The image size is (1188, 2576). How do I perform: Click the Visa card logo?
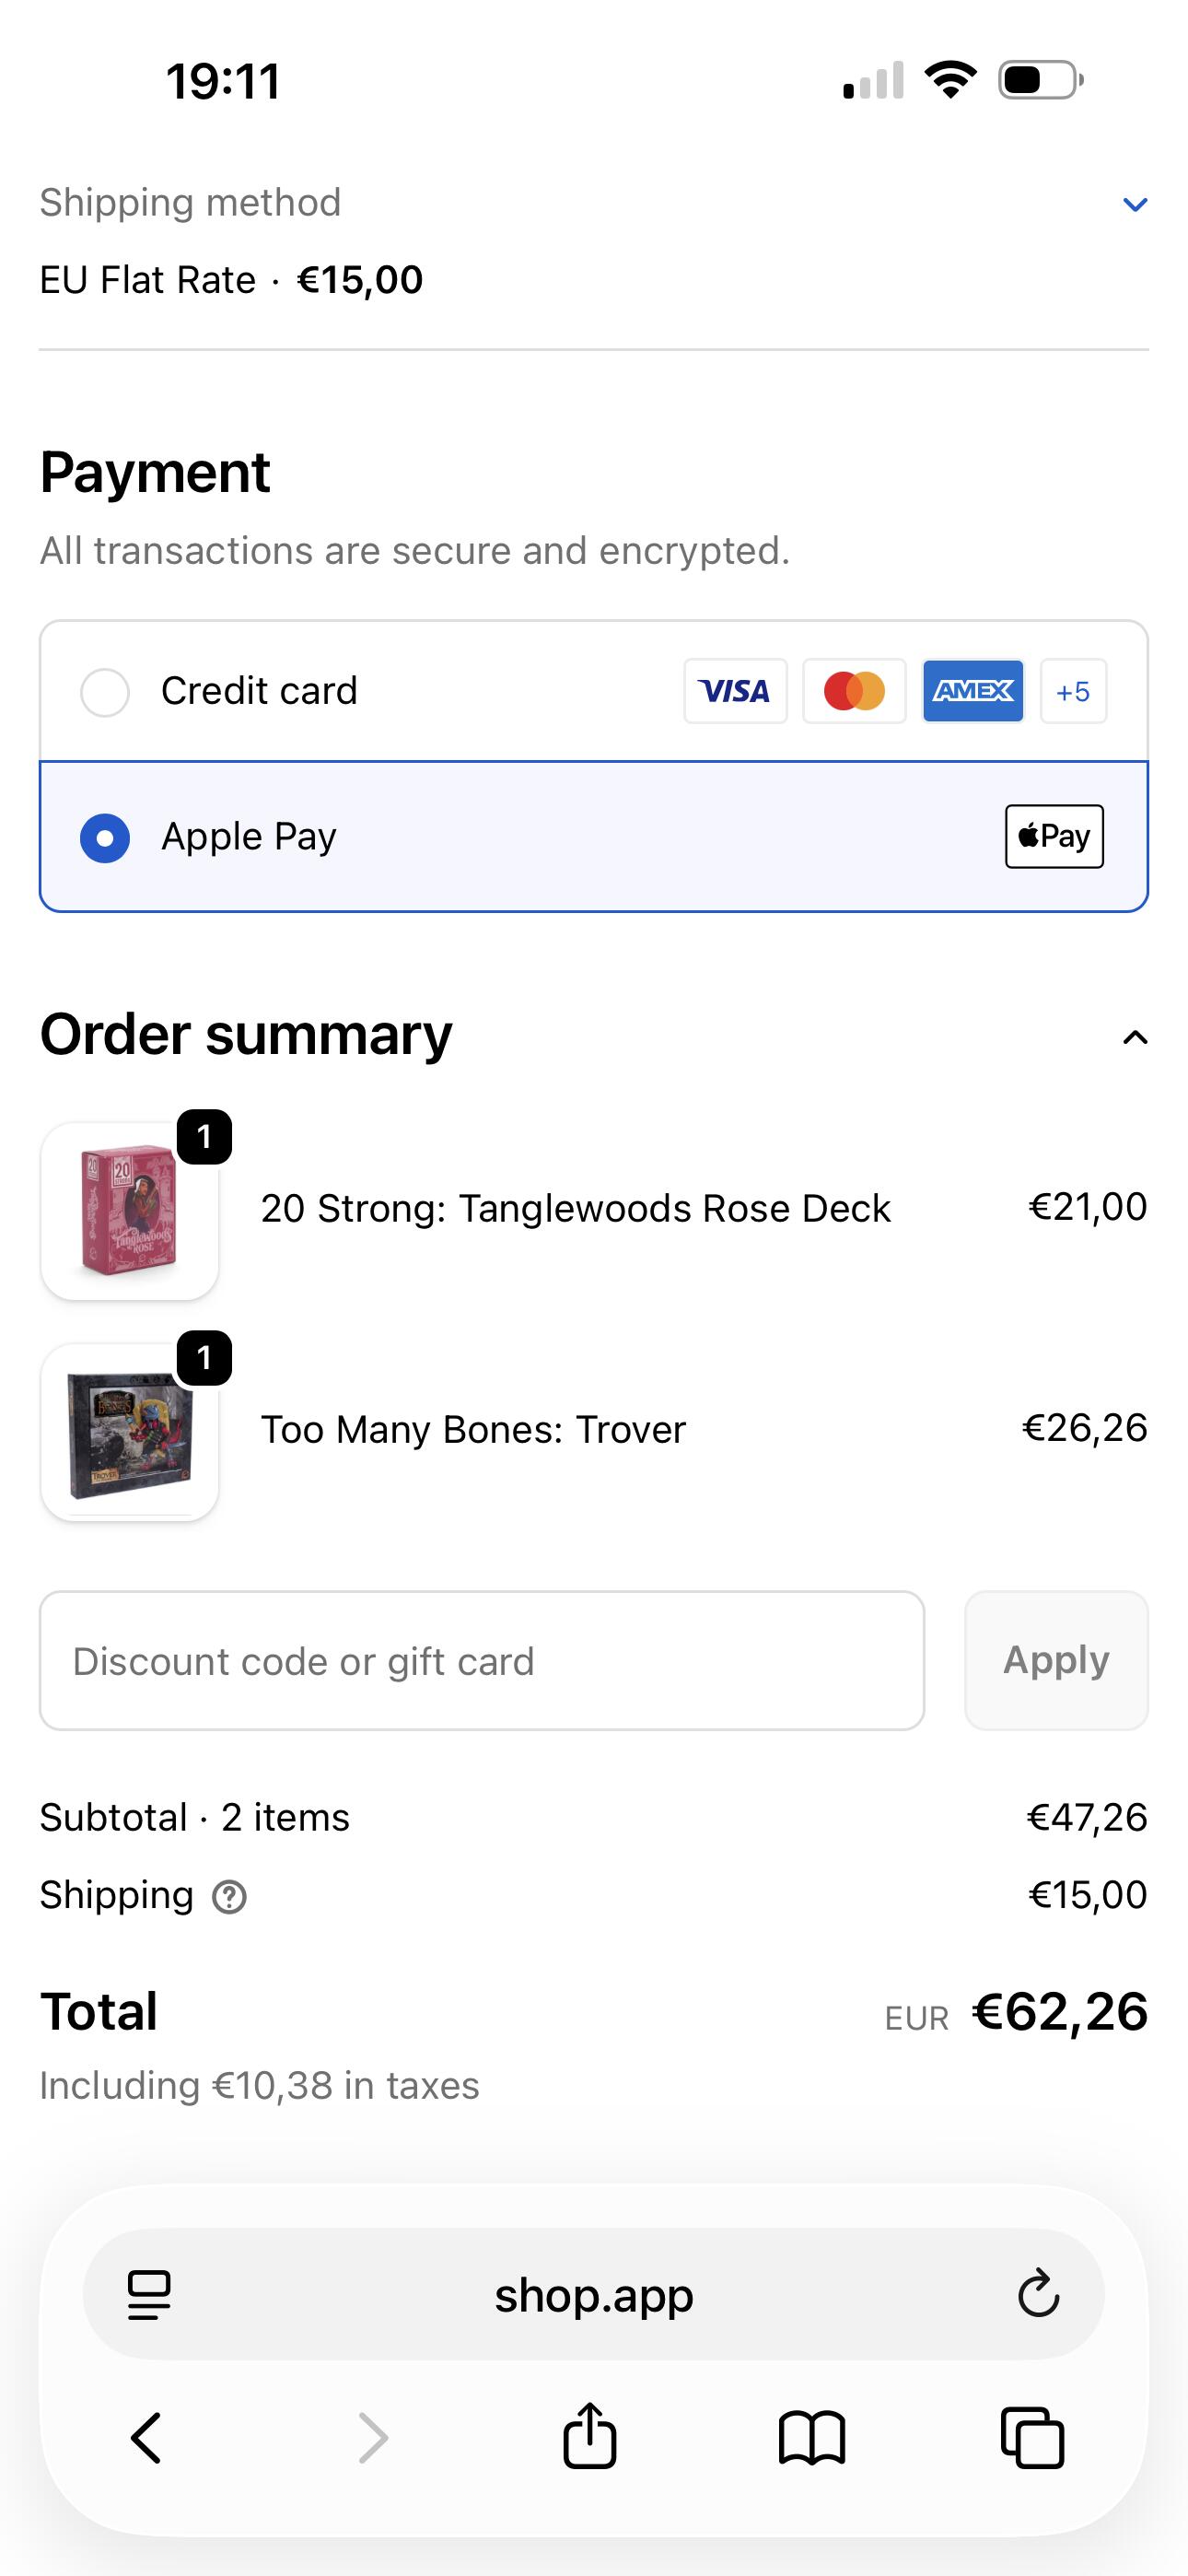point(735,691)
